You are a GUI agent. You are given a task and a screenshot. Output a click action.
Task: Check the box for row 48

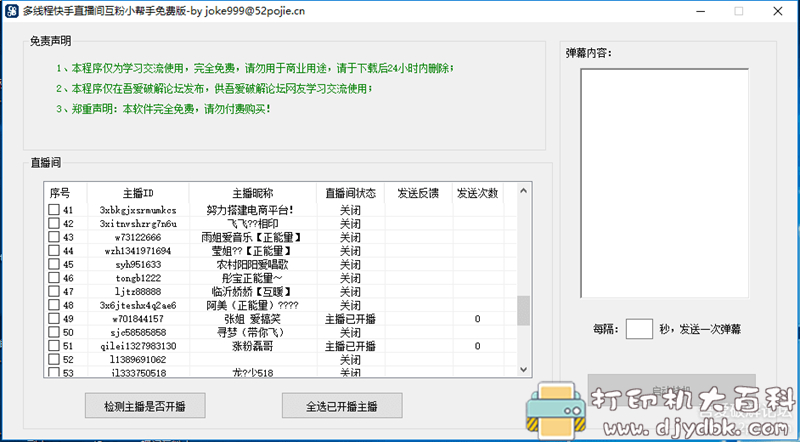pyautogui.click(x=54, y=305)
